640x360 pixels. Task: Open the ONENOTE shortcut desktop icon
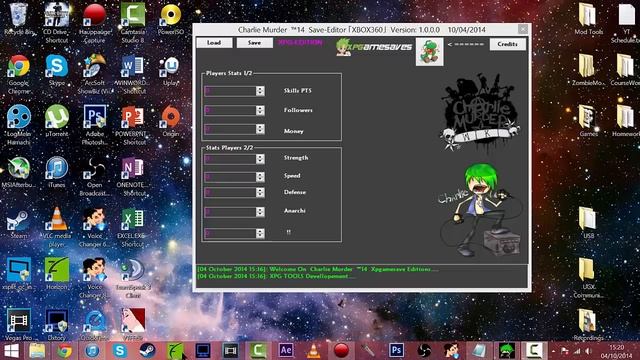133,176
